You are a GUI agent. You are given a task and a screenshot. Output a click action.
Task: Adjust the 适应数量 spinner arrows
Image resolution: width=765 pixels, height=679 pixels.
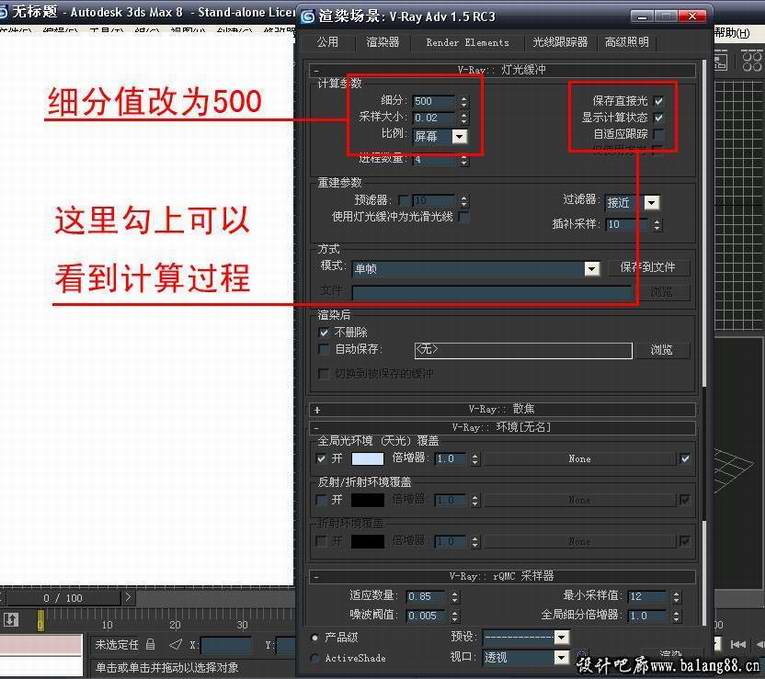click(x=455, y=597)
